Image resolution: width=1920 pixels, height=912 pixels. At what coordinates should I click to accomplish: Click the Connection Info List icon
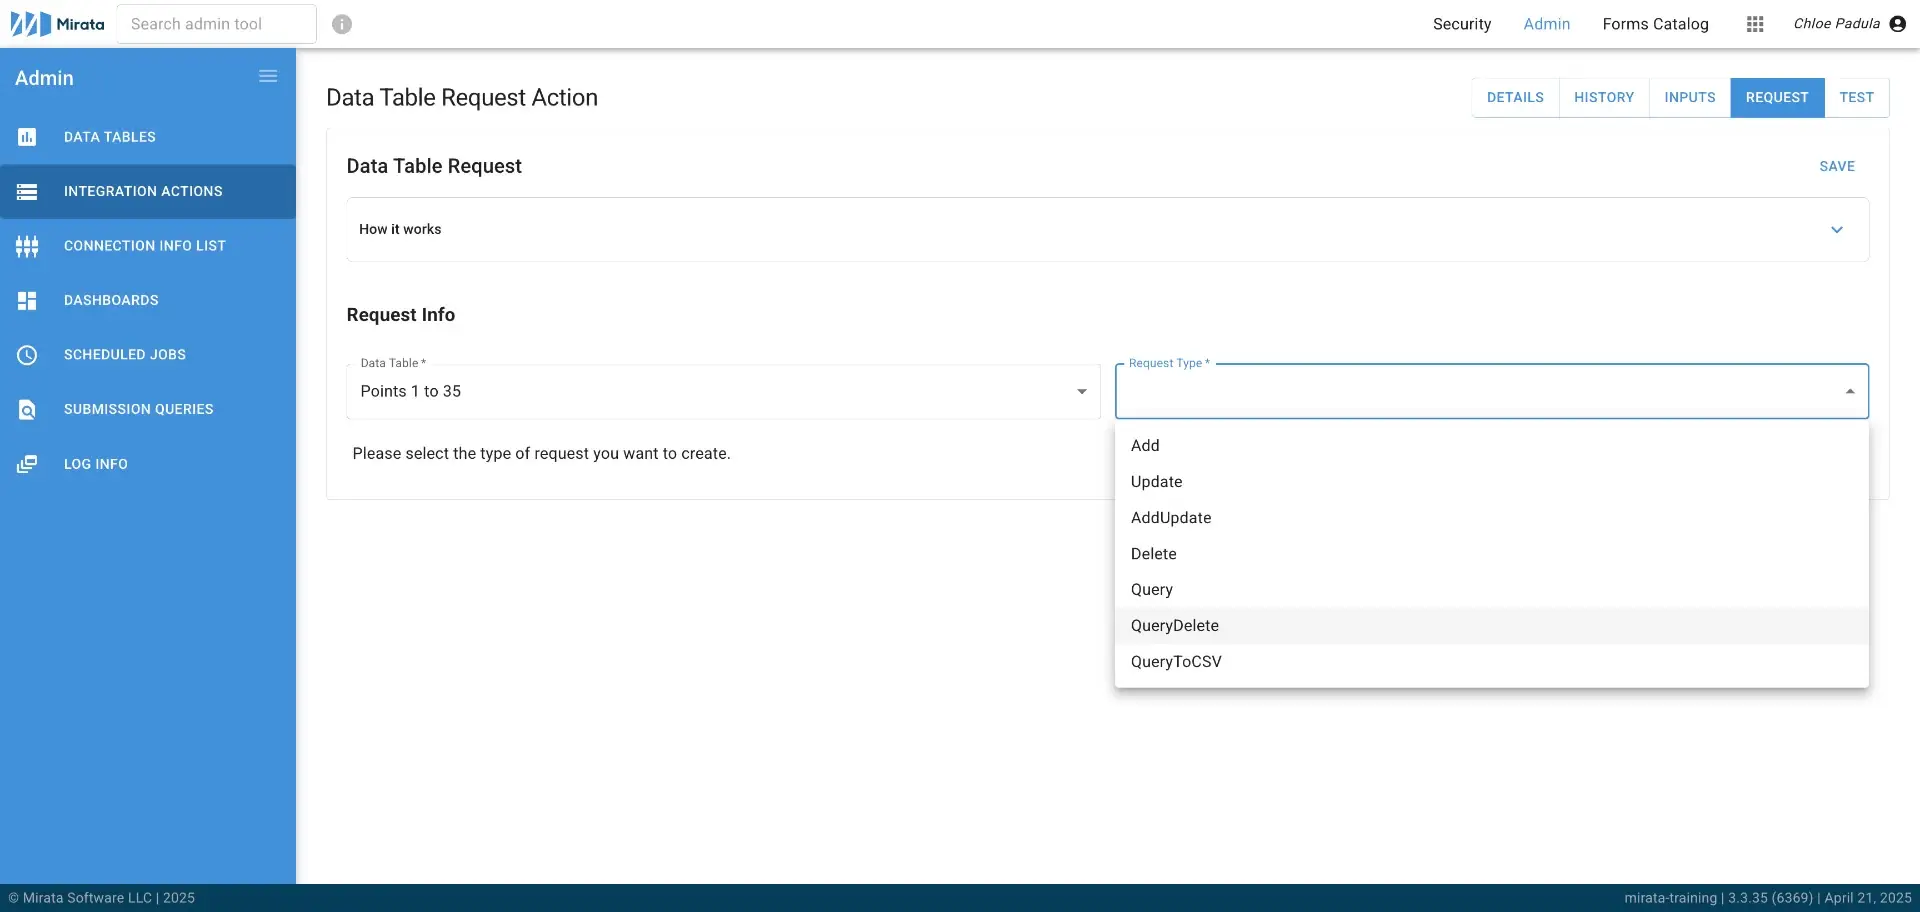tap(27, 246)
